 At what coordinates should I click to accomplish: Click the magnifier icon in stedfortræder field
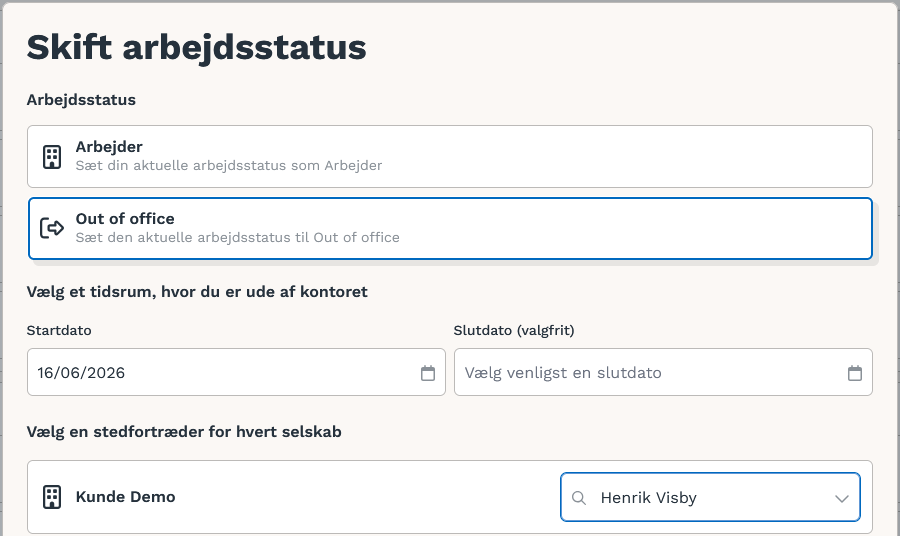[x=579, y=498]
